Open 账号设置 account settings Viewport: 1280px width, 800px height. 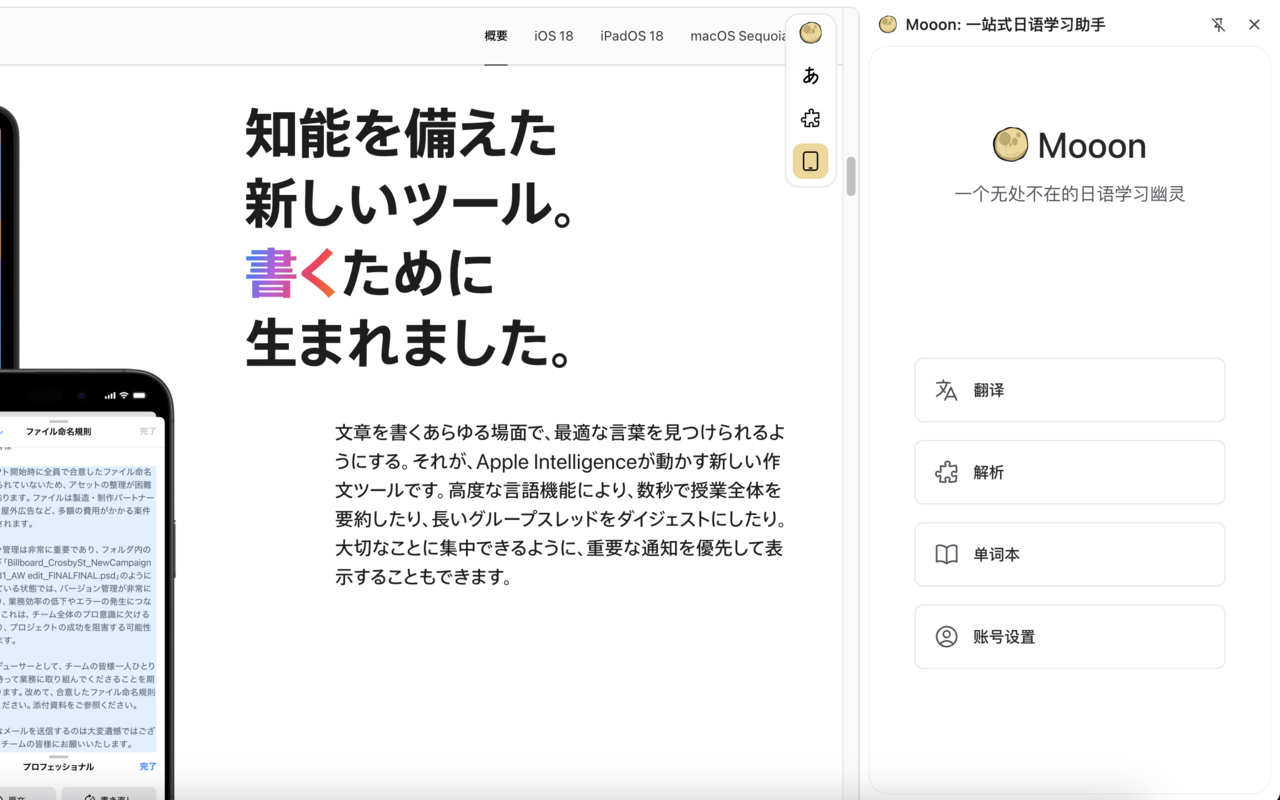tap(1070, 636)
